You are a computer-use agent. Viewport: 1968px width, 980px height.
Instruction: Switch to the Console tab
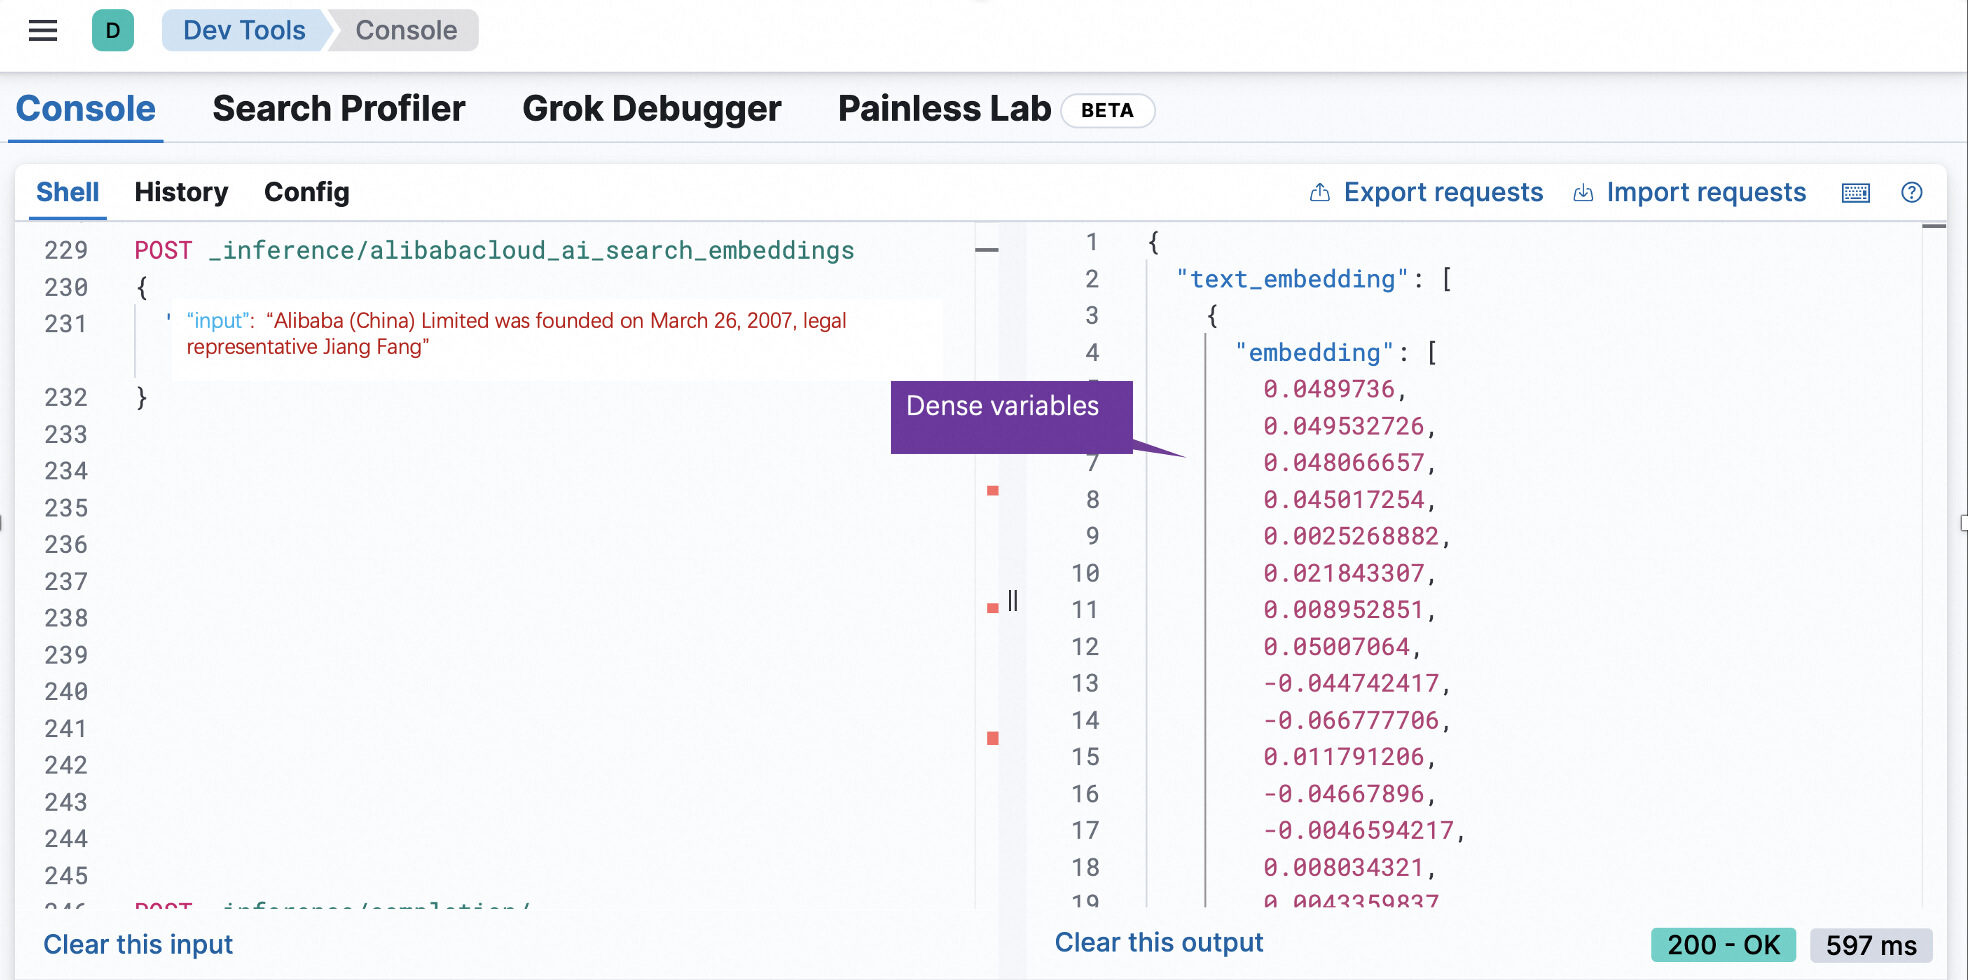click(86, 109)
